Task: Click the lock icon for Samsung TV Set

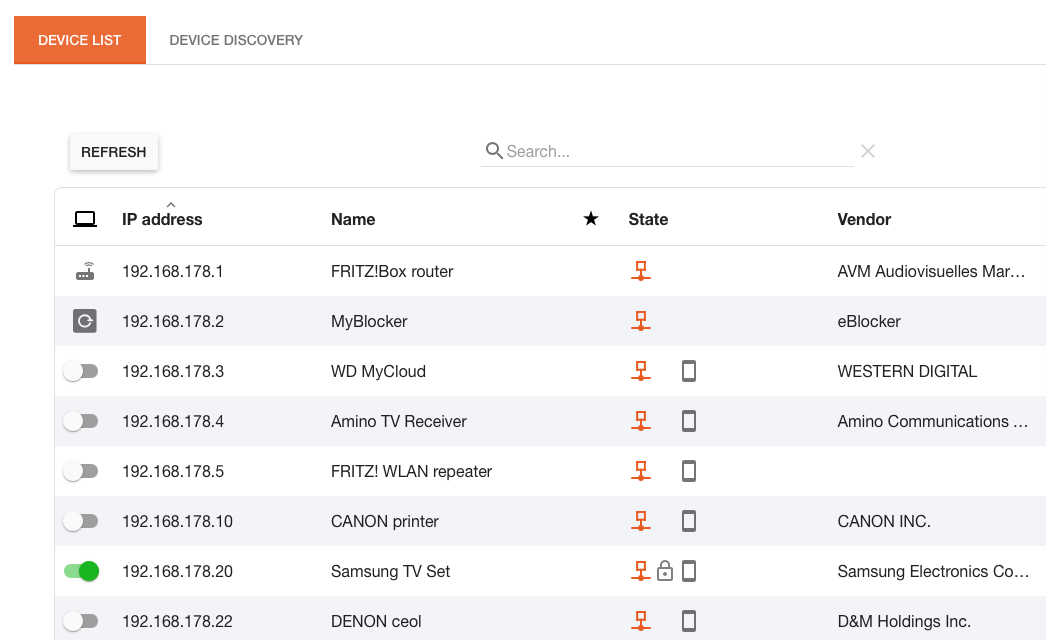Action: click(664, 571)
